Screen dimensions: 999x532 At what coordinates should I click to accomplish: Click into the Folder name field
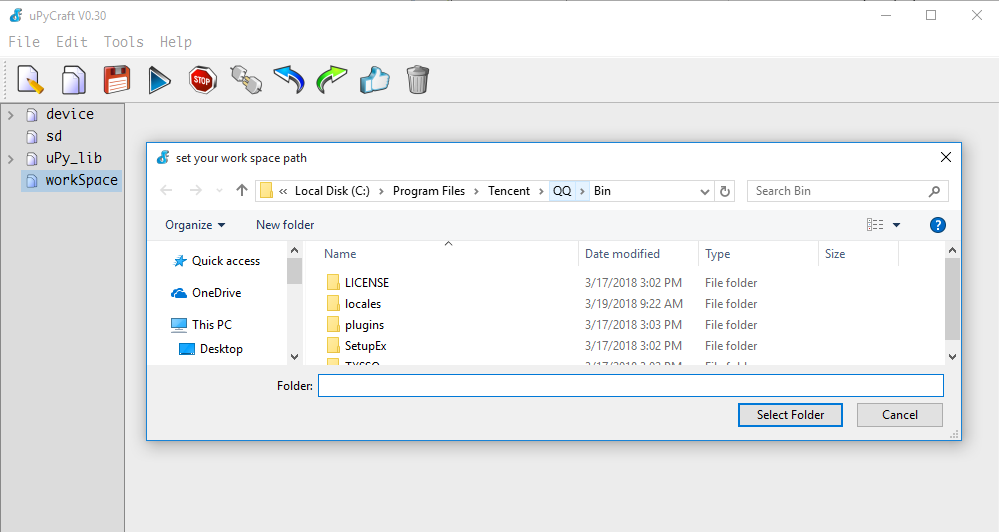[631, 385]
